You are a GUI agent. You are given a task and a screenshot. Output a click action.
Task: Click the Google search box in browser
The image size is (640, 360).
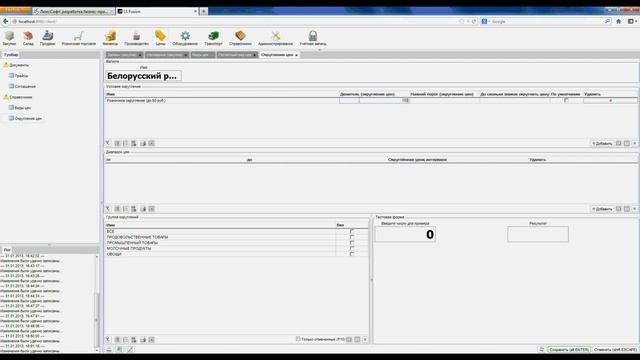[545, 21]
